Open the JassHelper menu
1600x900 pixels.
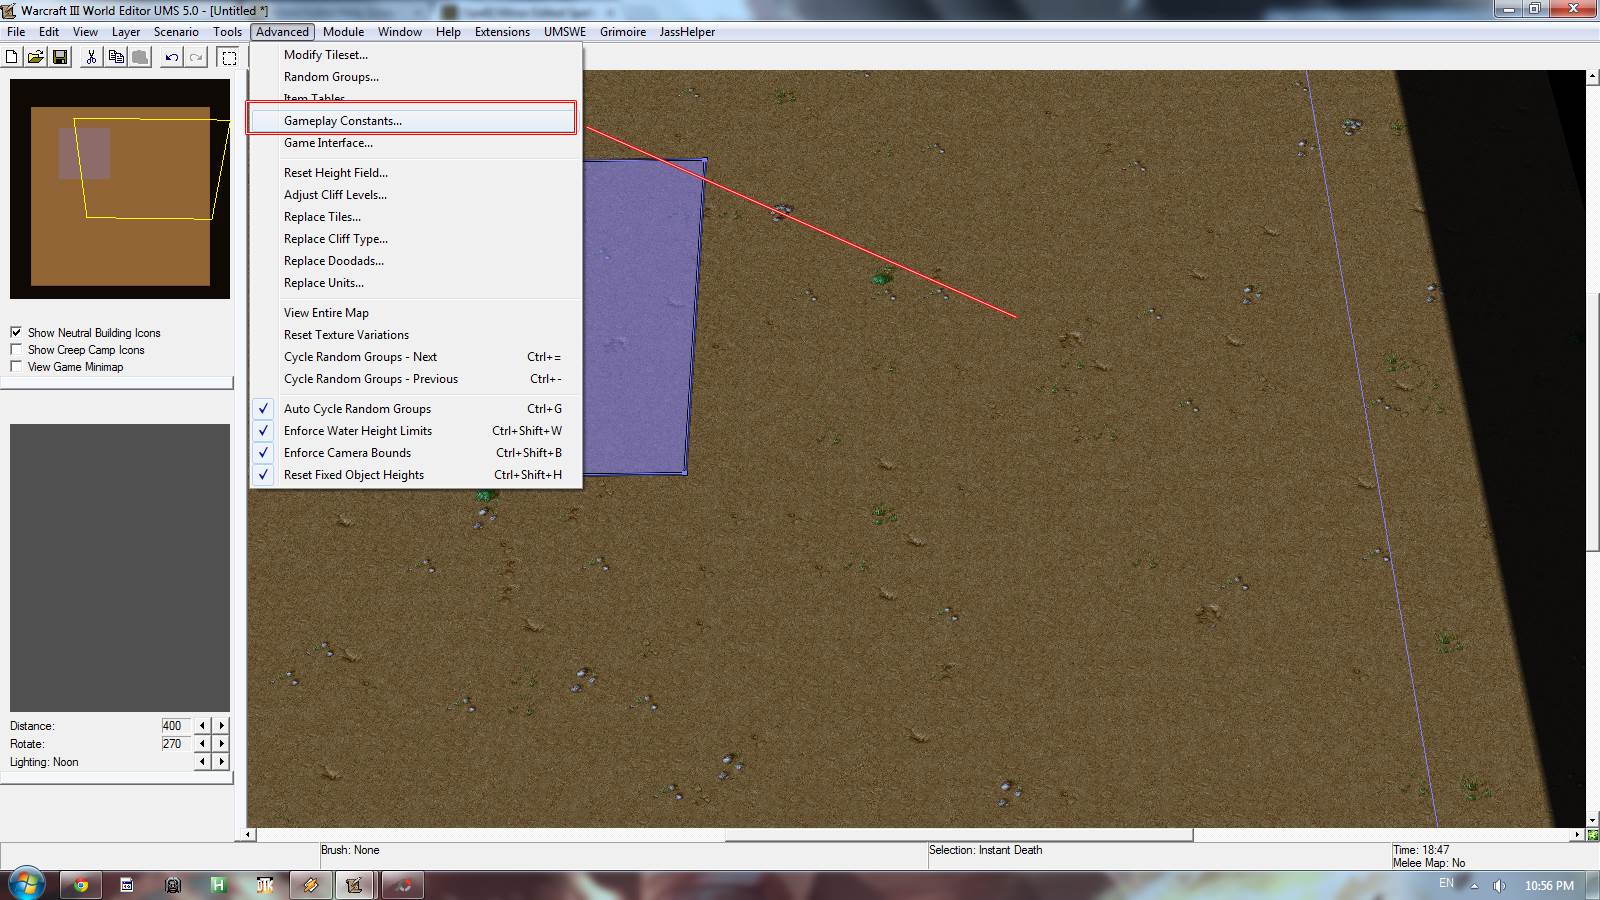click(x=687, y=32)
